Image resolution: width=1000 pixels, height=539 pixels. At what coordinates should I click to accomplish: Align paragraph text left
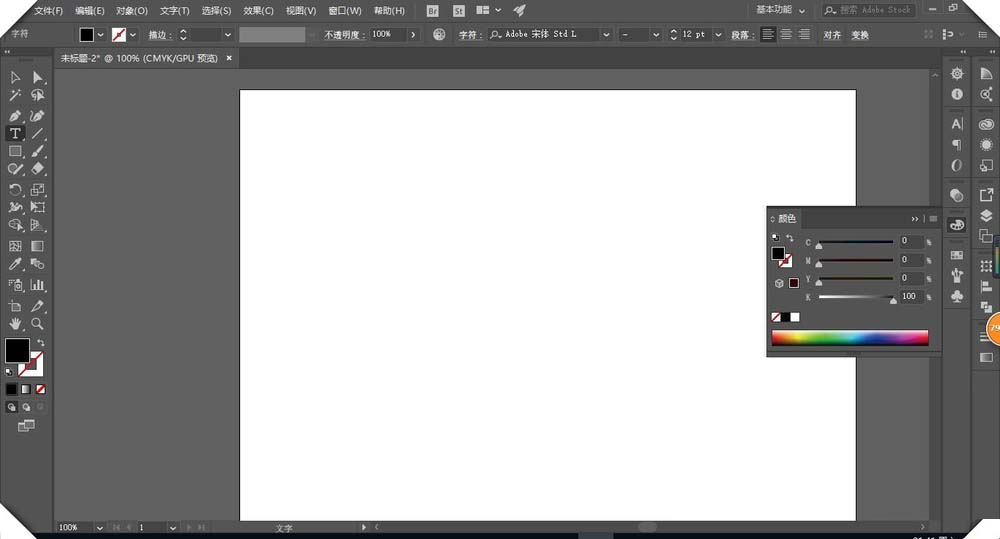768,34
